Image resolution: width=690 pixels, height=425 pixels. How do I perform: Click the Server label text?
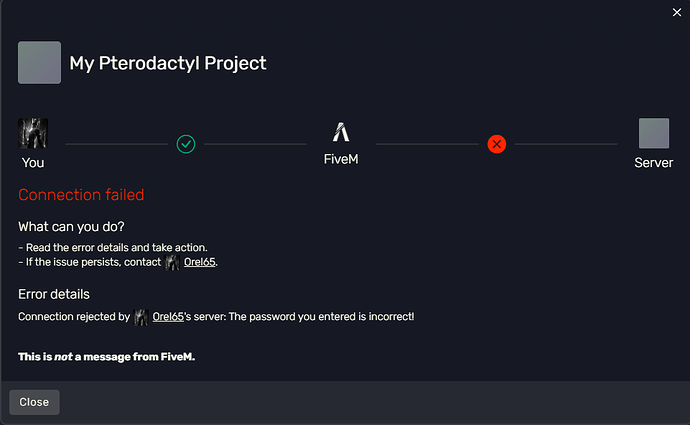point(653,163)
